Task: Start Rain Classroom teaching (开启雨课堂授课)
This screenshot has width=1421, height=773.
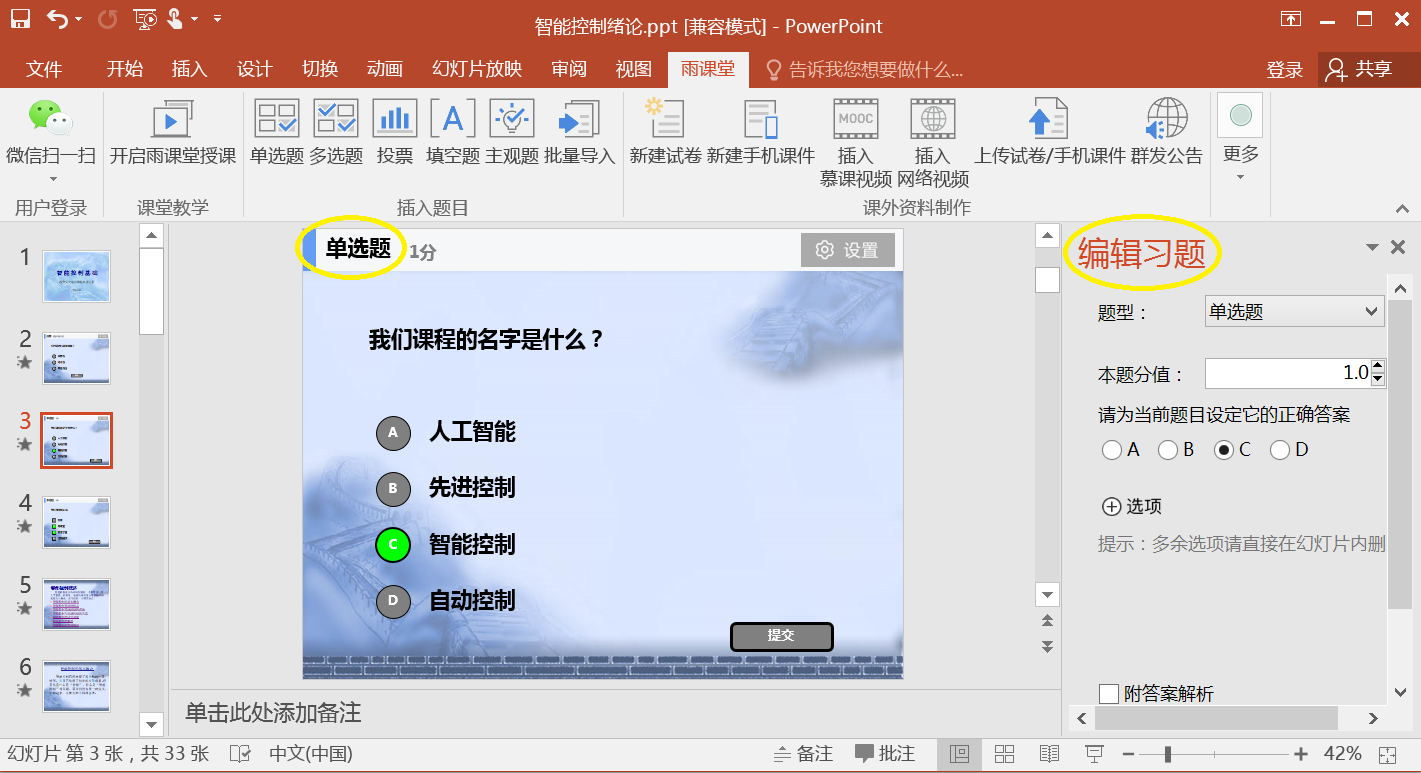Action: [x=173, y=131]
